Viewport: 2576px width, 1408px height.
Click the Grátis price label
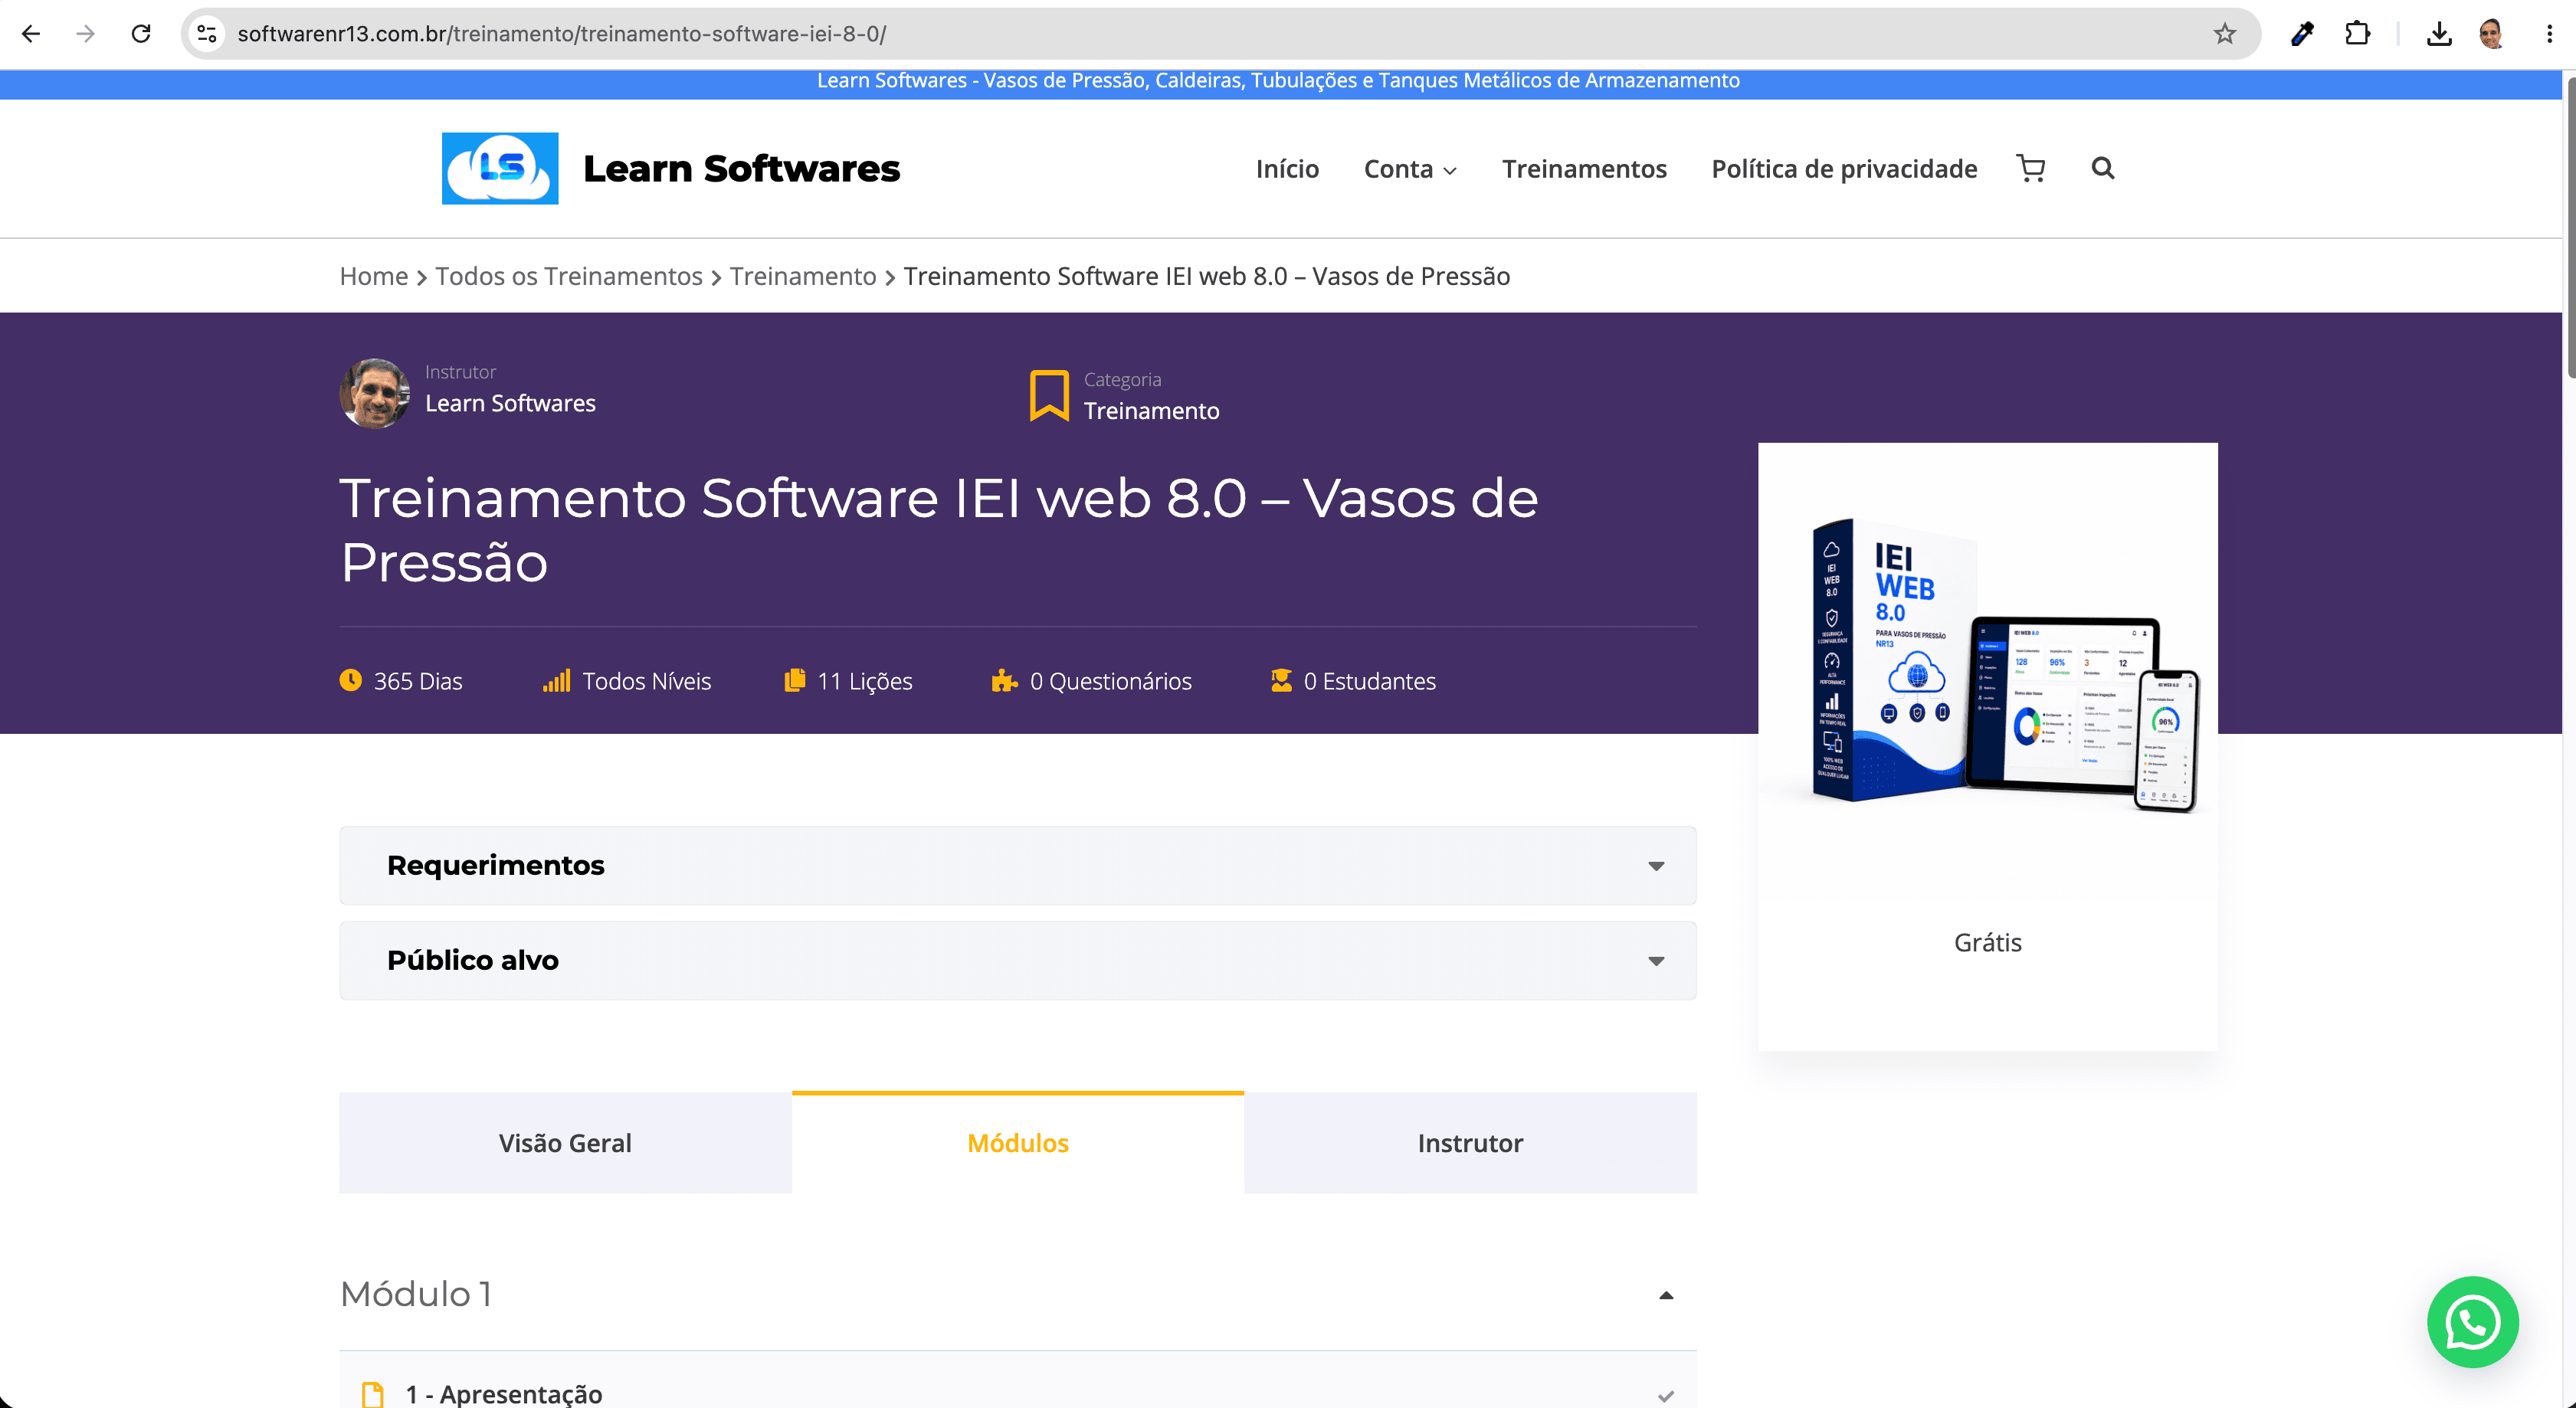pos(1987,942)
